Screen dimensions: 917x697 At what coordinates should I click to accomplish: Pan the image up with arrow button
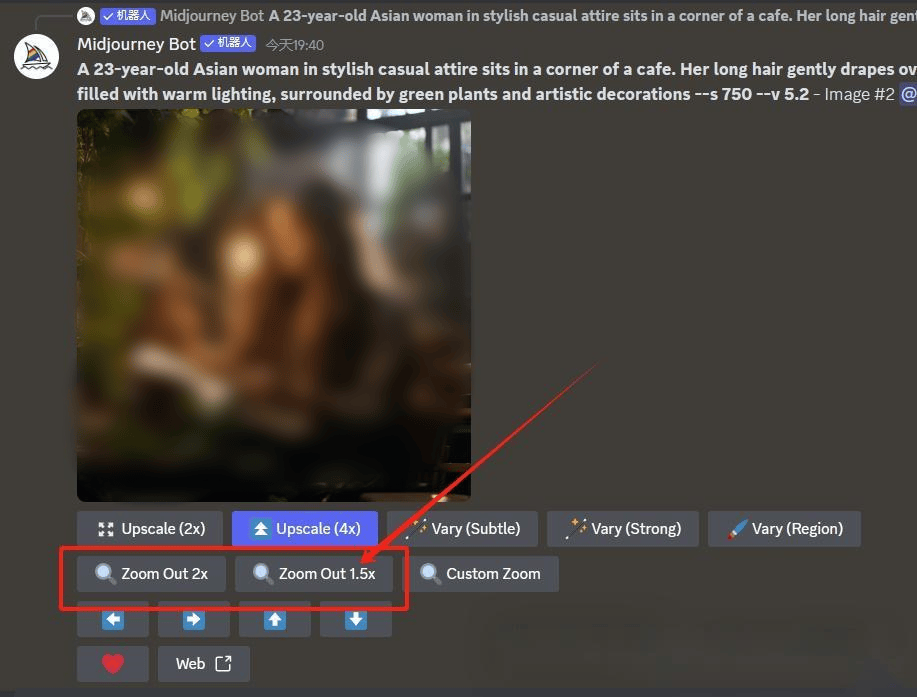(x=275, y=619)
